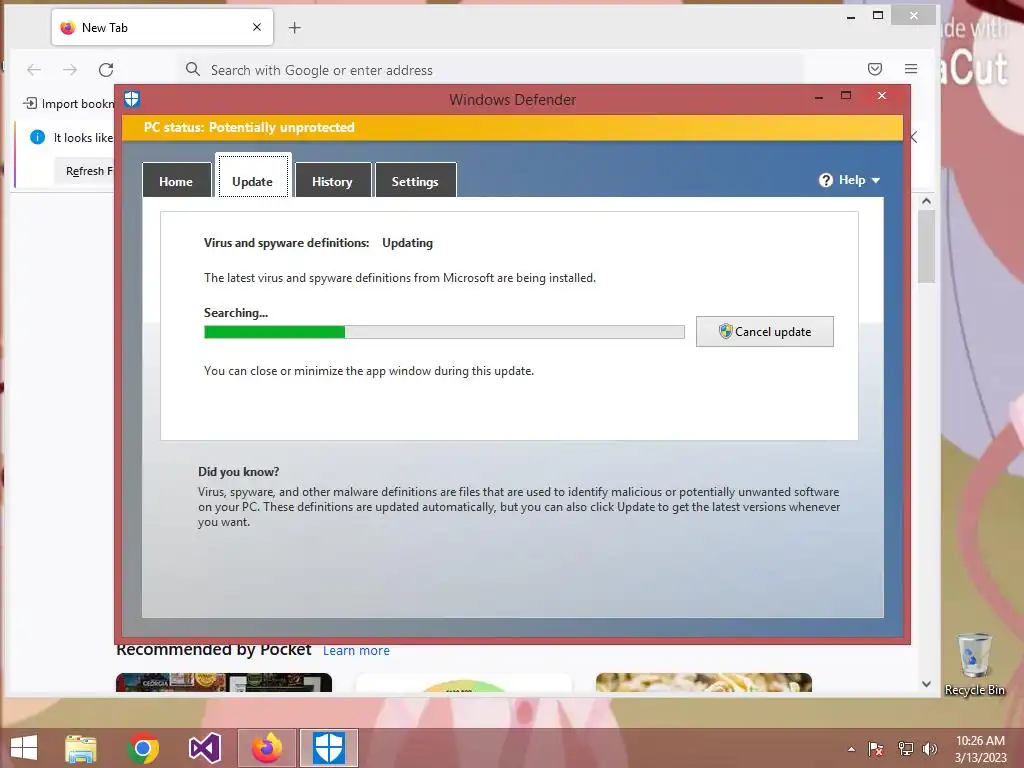The image size is (1024, 768).
Task: Launch Google Chrome from the taskbar
Action: tap(143, 748)
